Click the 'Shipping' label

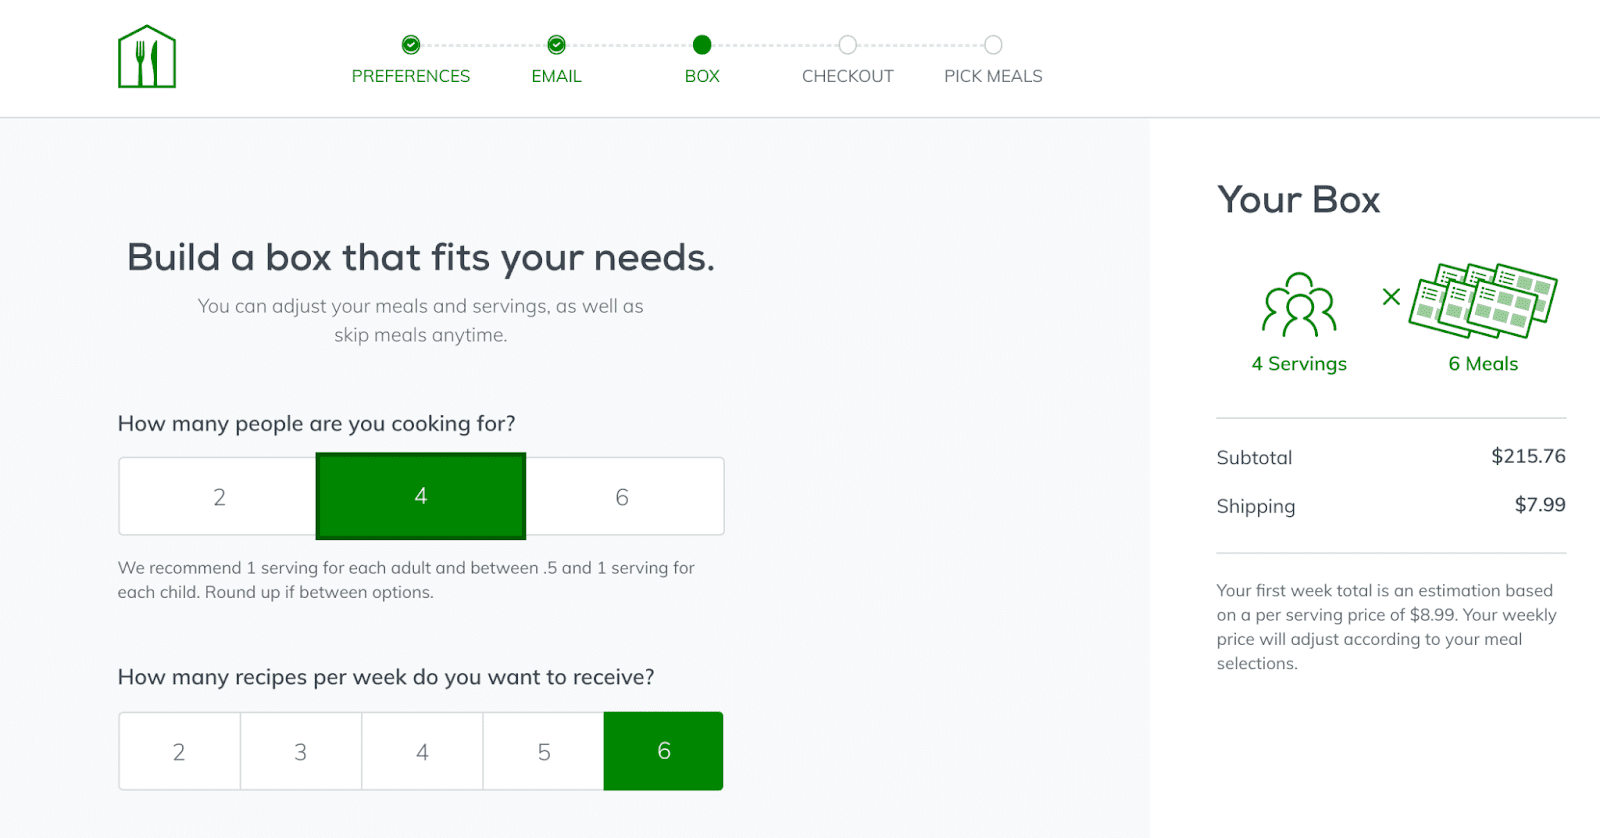(1256, 507)
